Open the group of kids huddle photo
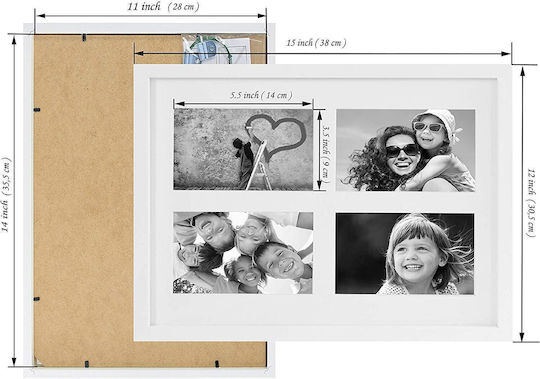The height and width of the screenshot is (379, 540). pyautogui.click(x=243, y=253)
